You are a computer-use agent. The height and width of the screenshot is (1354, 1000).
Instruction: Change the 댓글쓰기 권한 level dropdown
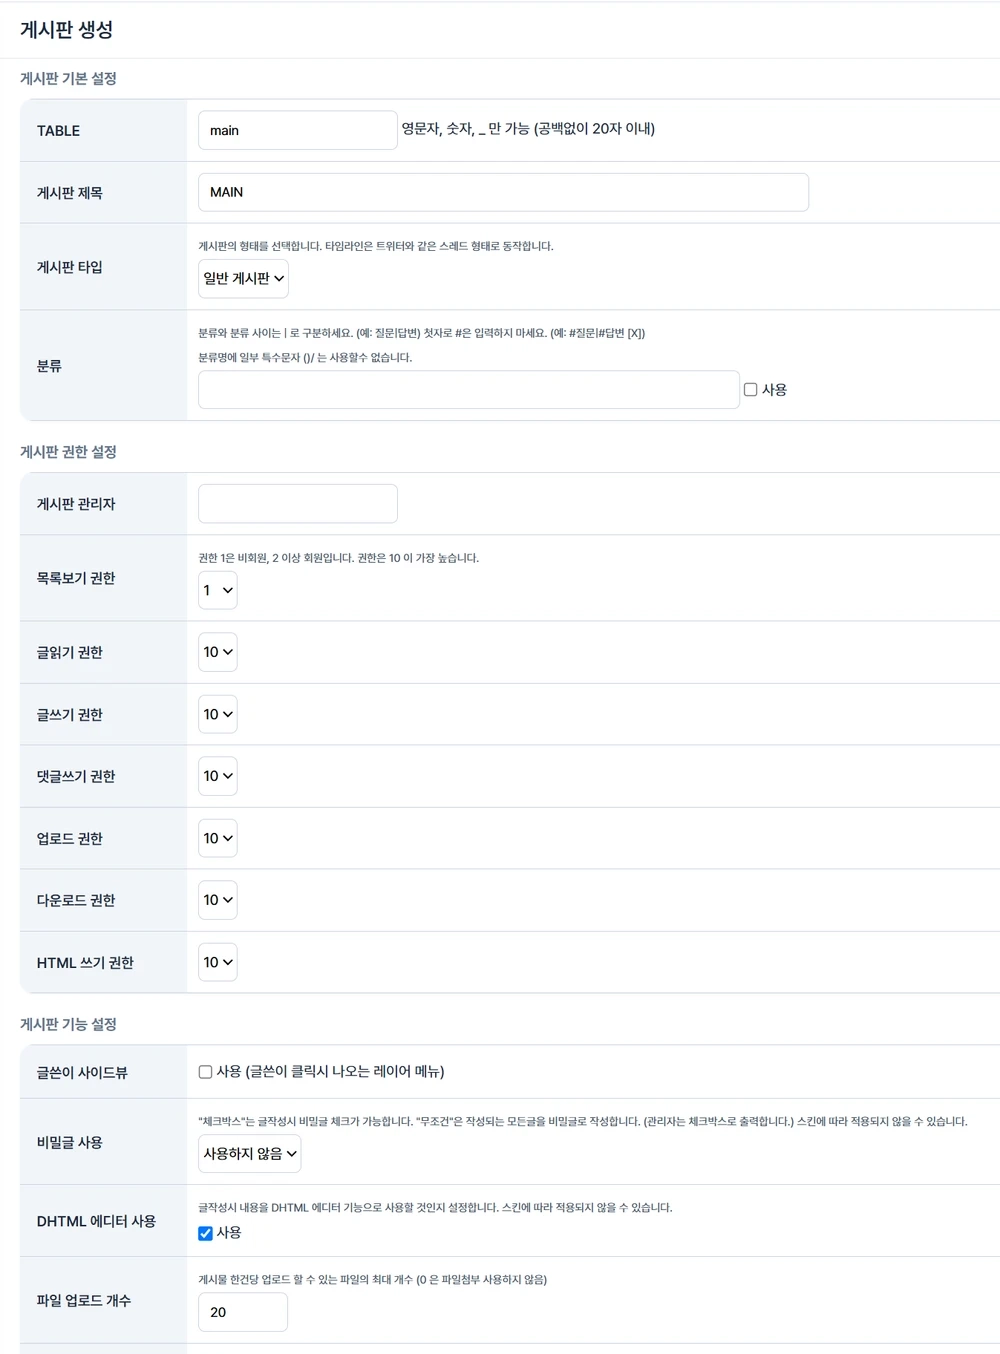[218, 776]
